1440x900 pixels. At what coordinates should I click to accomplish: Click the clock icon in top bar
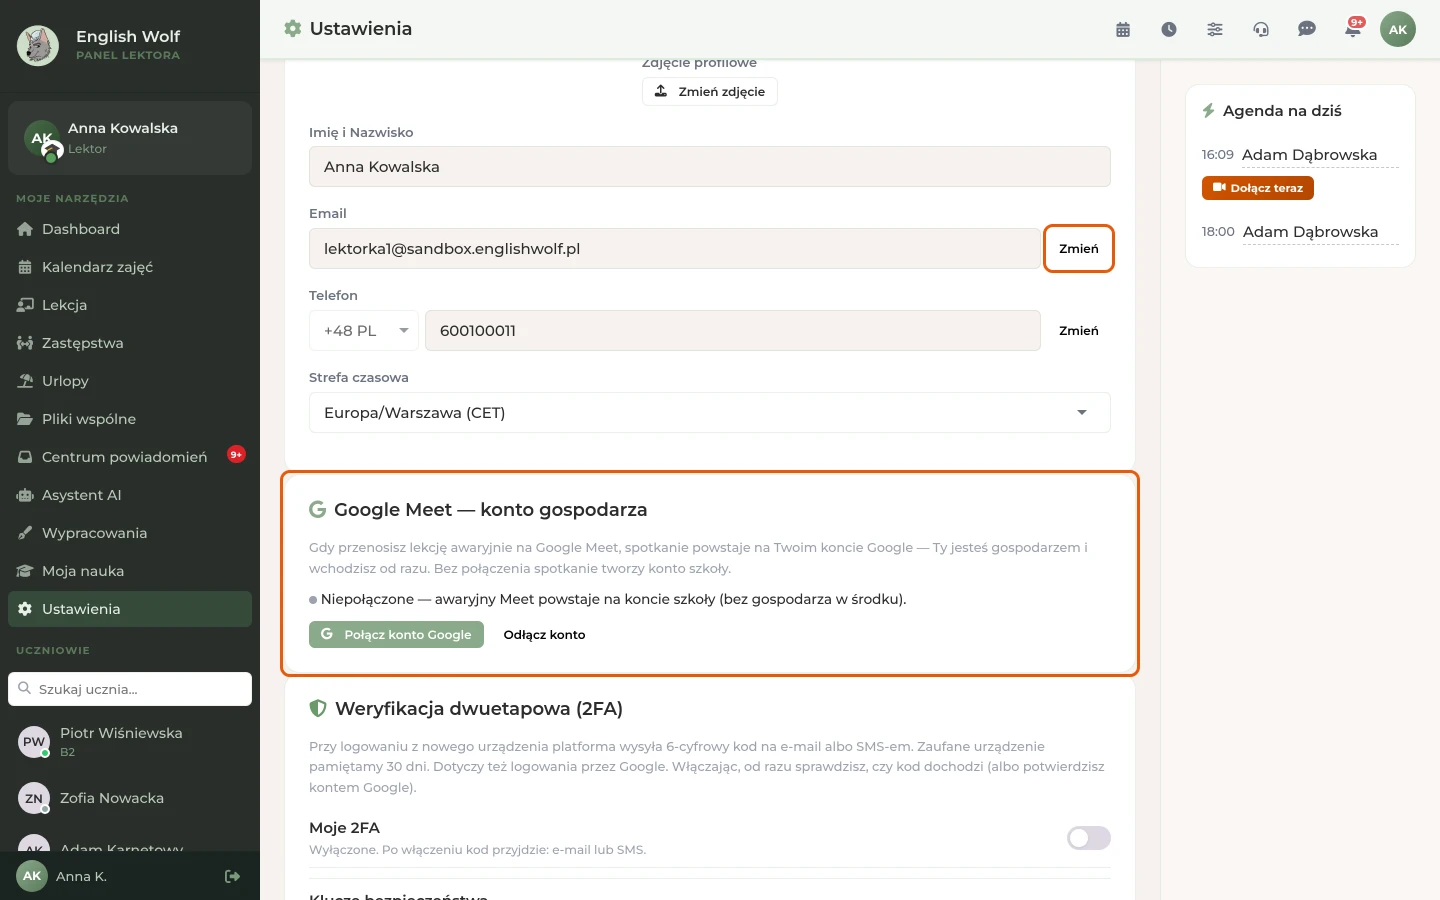pyautogui.click(x=1169, y=30)
